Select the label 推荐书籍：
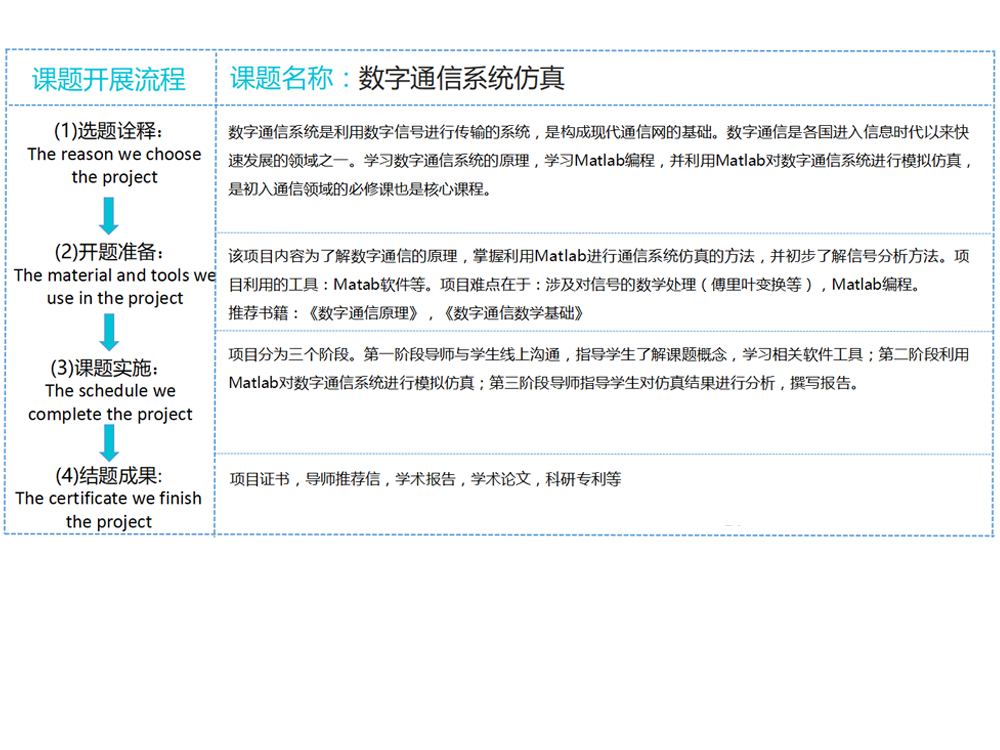The height and width of the screenshot is (750, 1000). click(265, 313)
